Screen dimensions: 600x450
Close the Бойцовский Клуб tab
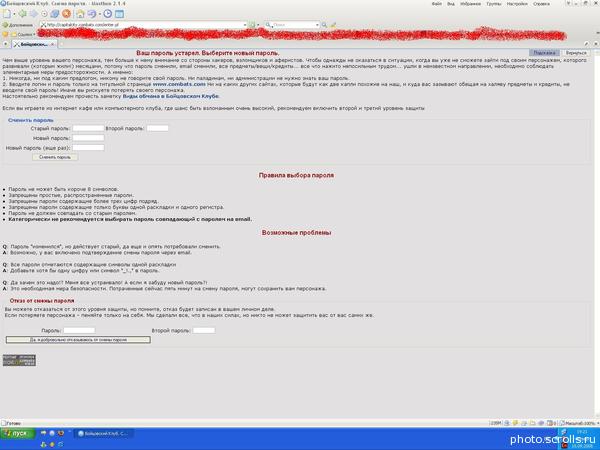click(x=53, y=44)
